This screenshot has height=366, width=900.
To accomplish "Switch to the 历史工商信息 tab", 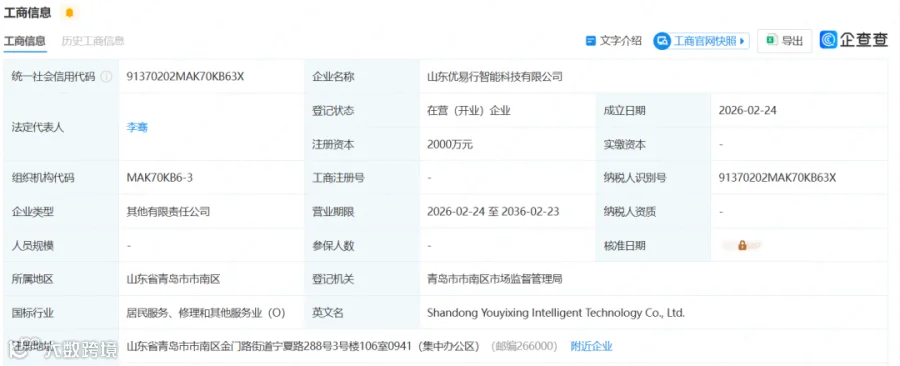I will [93, 41].
